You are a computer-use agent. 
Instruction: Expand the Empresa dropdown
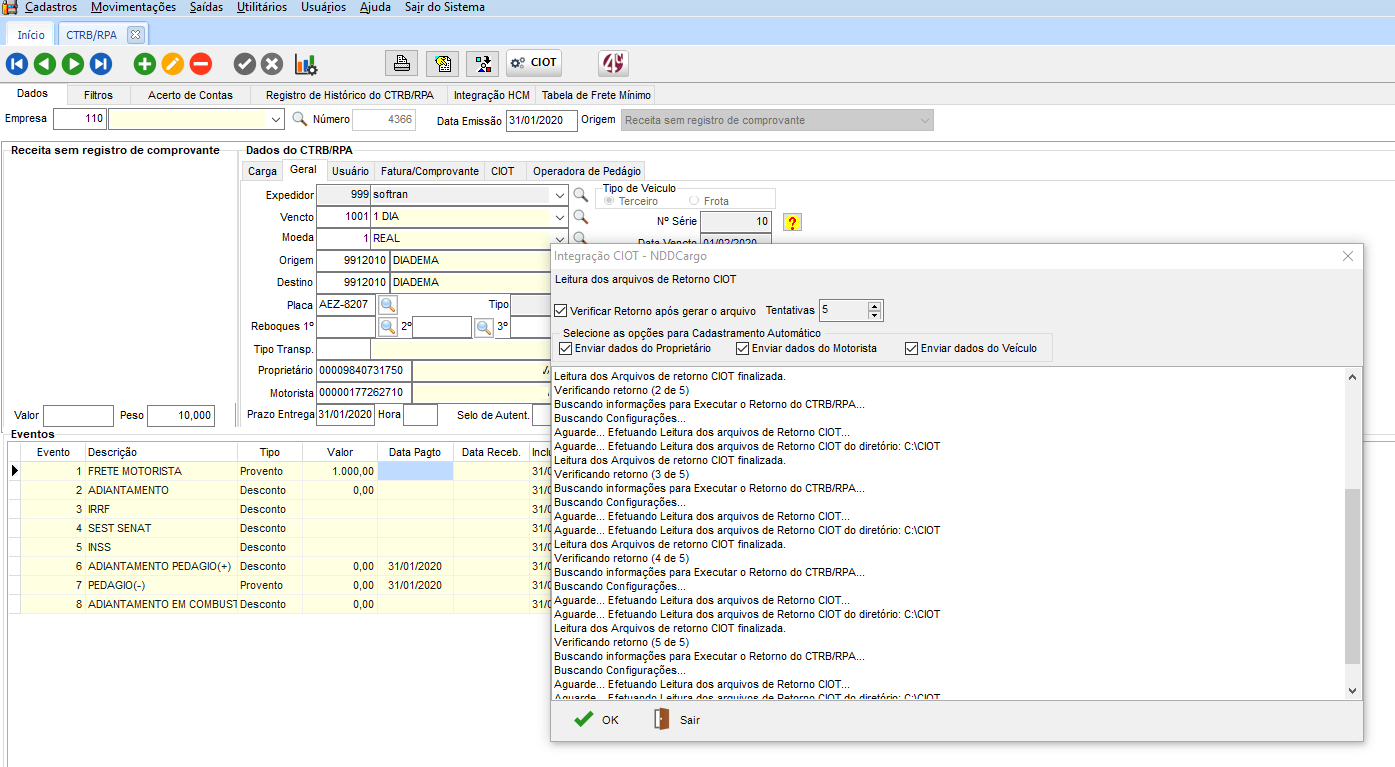(277, 120)
